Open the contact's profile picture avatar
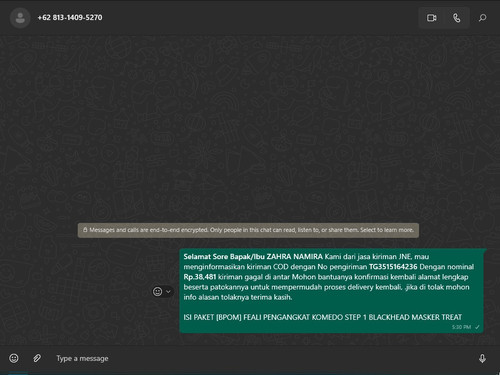This screenshot has height=375, width=500. [20, 18]
